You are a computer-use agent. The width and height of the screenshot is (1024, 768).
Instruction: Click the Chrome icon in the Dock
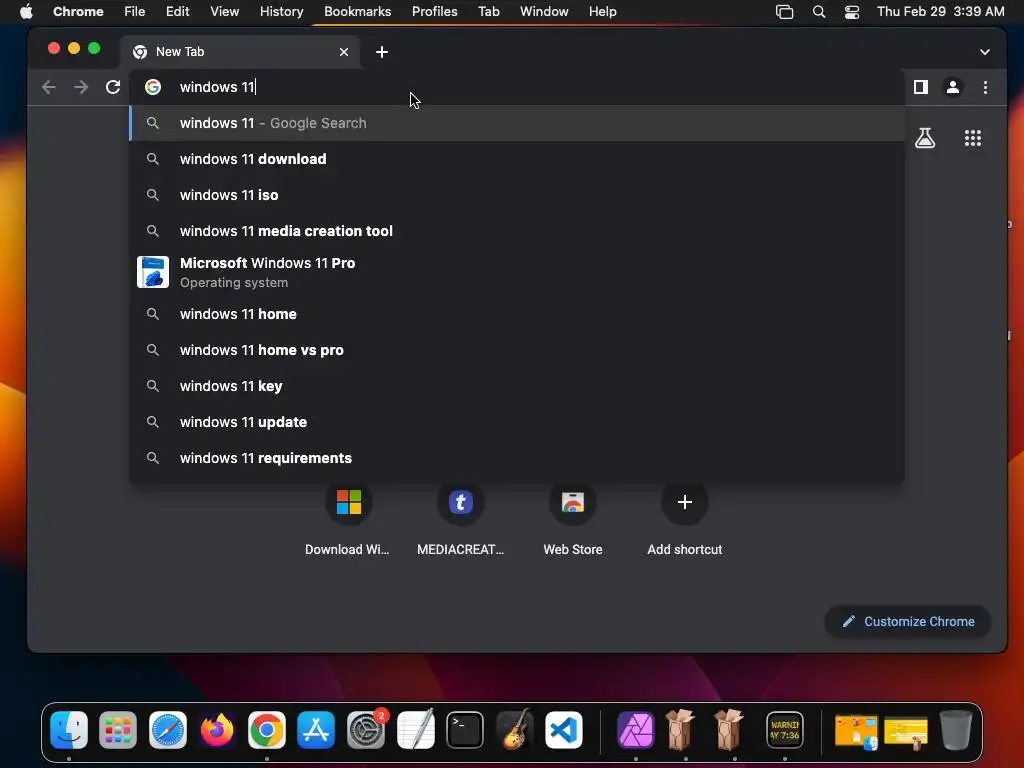click(x=266, y=729)
